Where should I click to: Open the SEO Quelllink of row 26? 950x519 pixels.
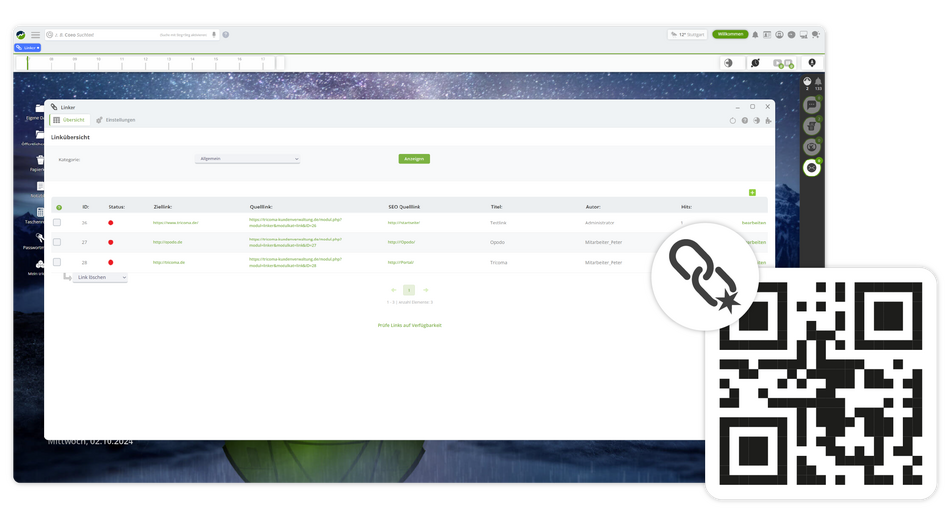point(404,223)
